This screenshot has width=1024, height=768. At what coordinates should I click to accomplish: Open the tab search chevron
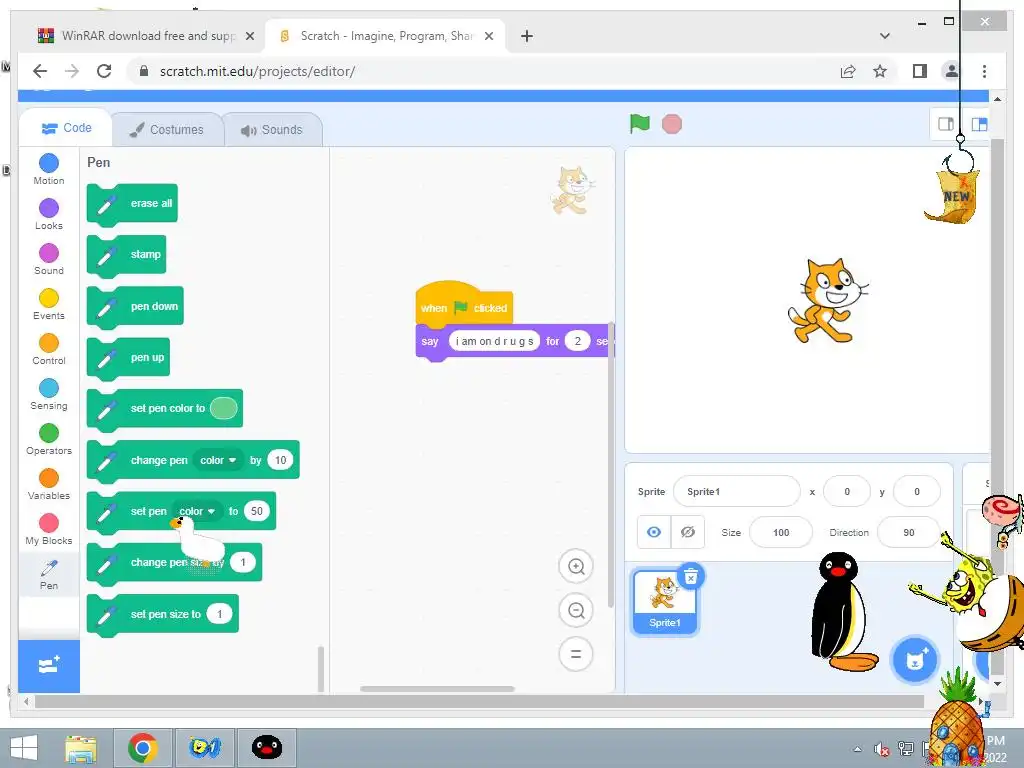(884, 36)
